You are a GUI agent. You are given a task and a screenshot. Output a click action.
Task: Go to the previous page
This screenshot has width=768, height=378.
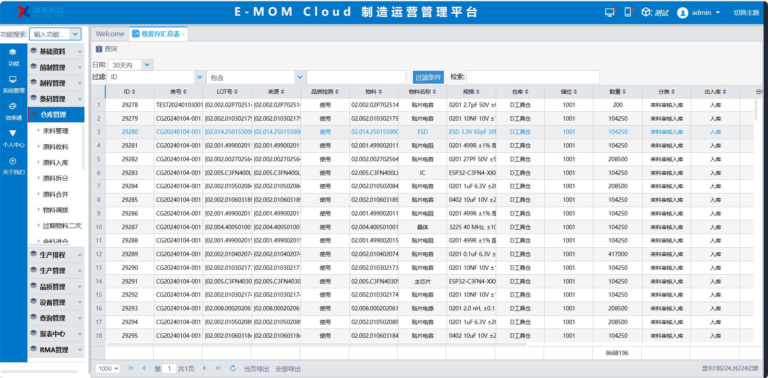144,368
